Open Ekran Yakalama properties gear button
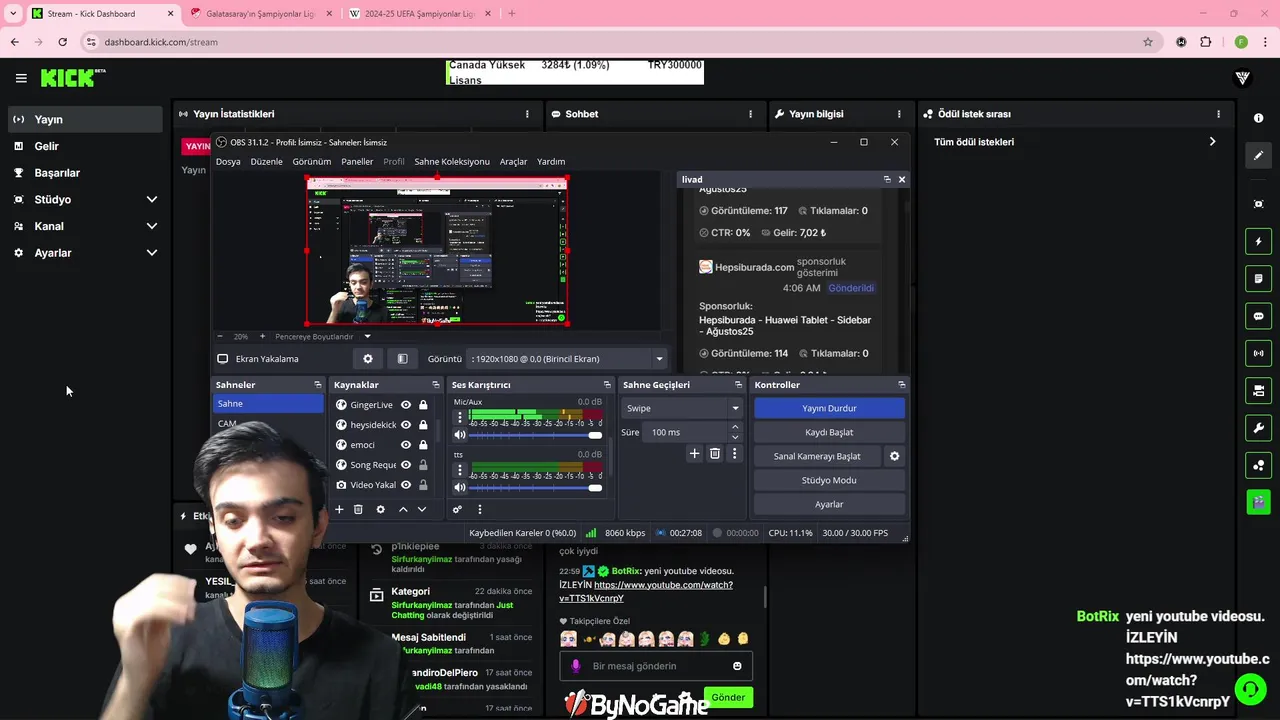Viewport: 1280px width, 720px height. [x=368, y=359]
